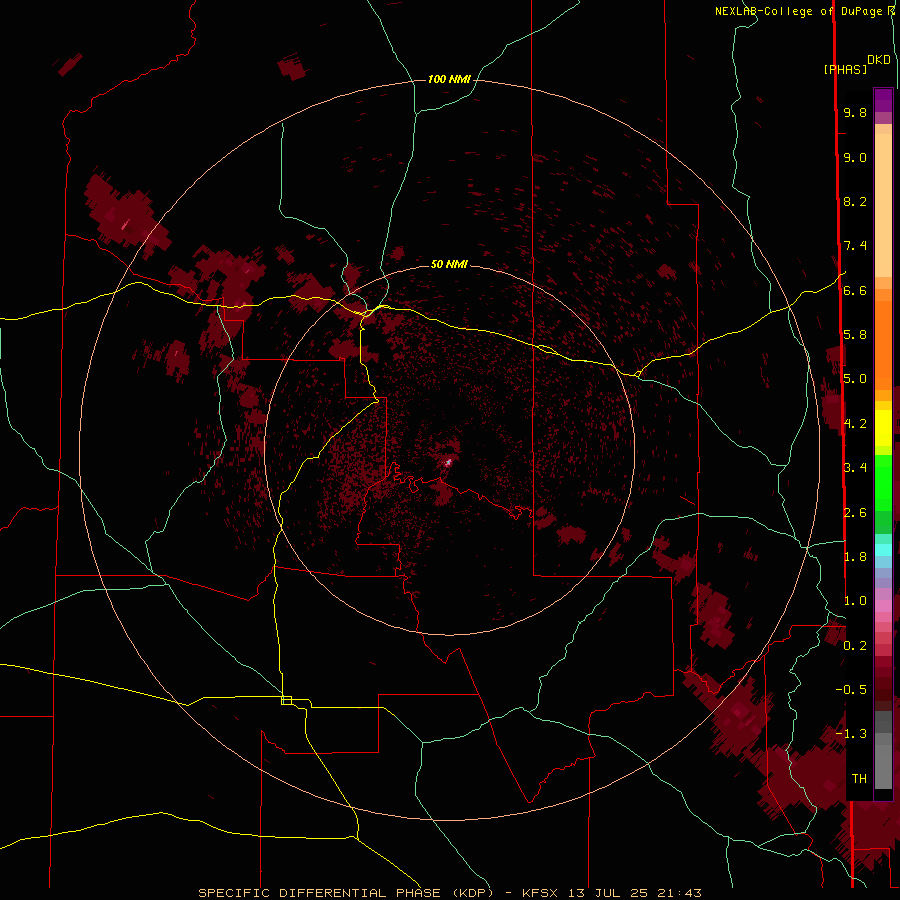The image size is (900, 900).
Task: Click the 5.0 value on the color scale
Action: pos(855,379)
